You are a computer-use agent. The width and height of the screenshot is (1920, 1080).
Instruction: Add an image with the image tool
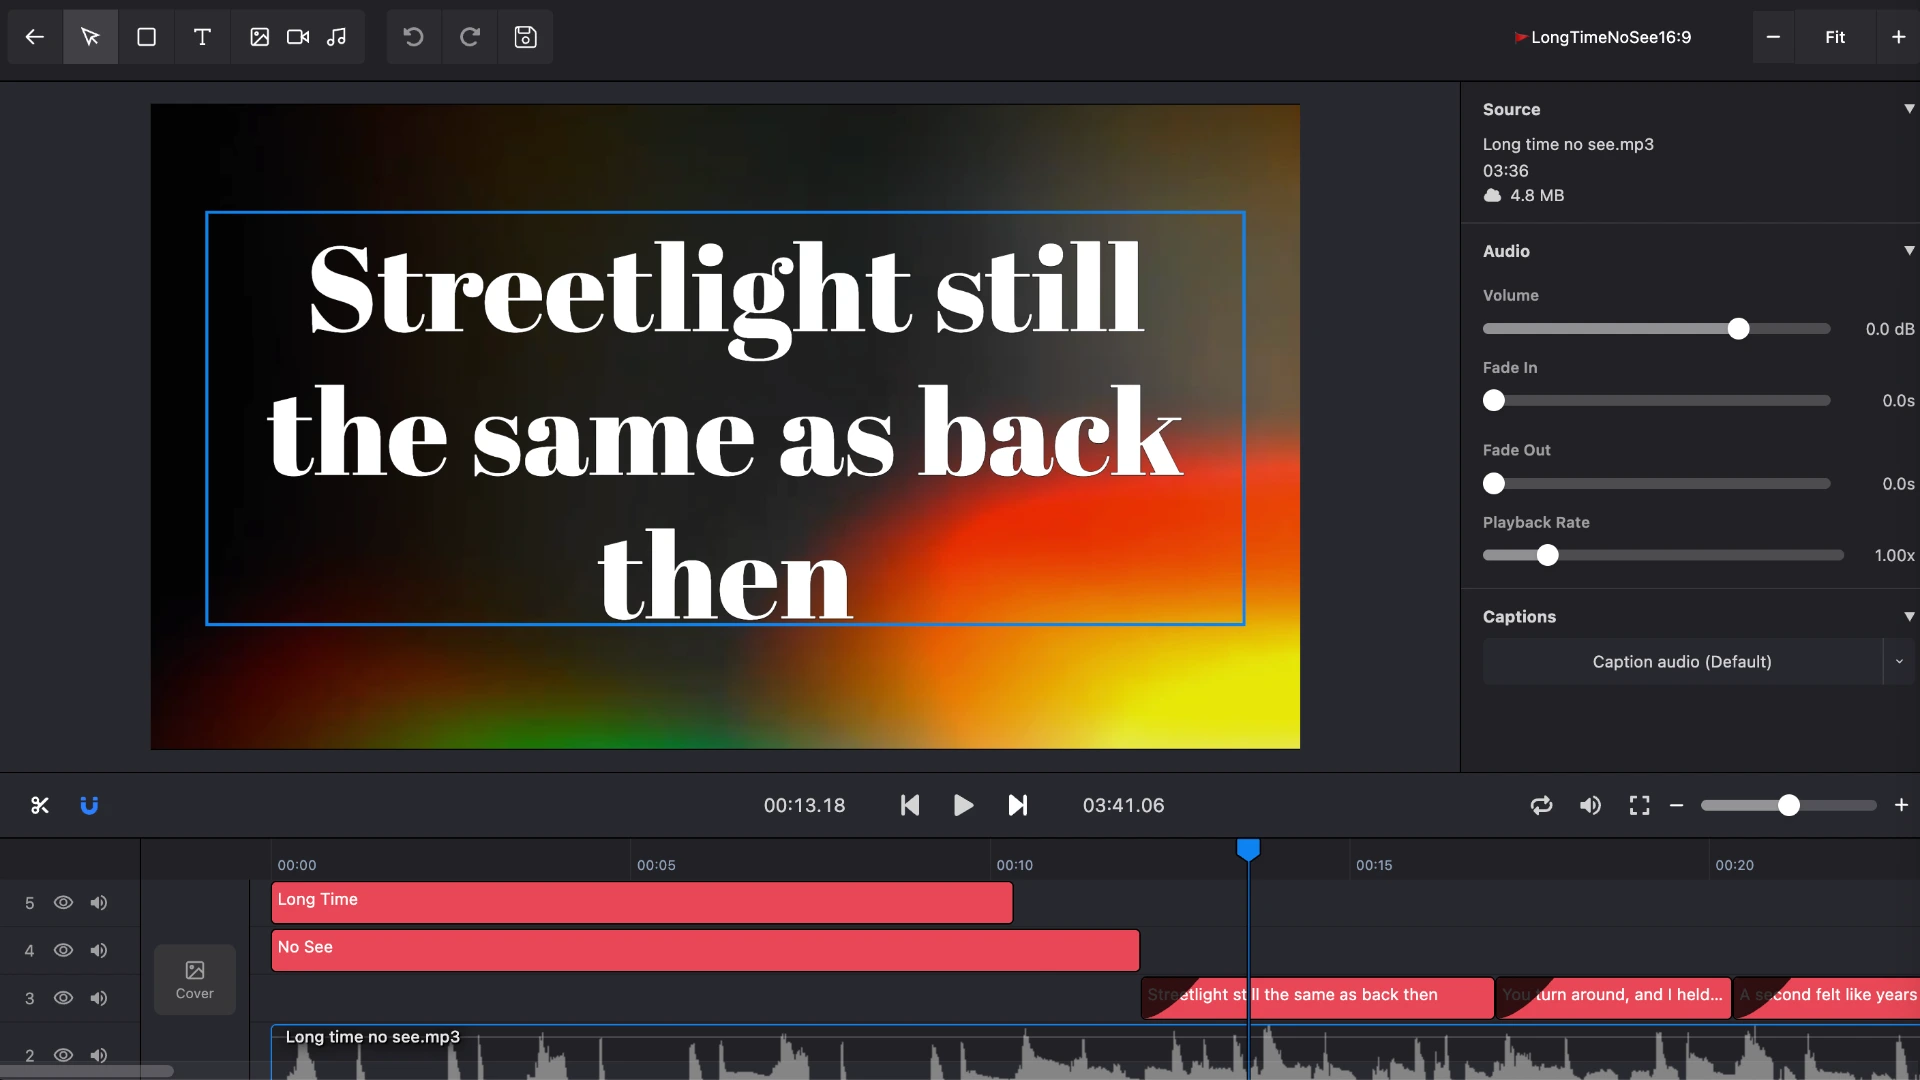pos(259,37)
